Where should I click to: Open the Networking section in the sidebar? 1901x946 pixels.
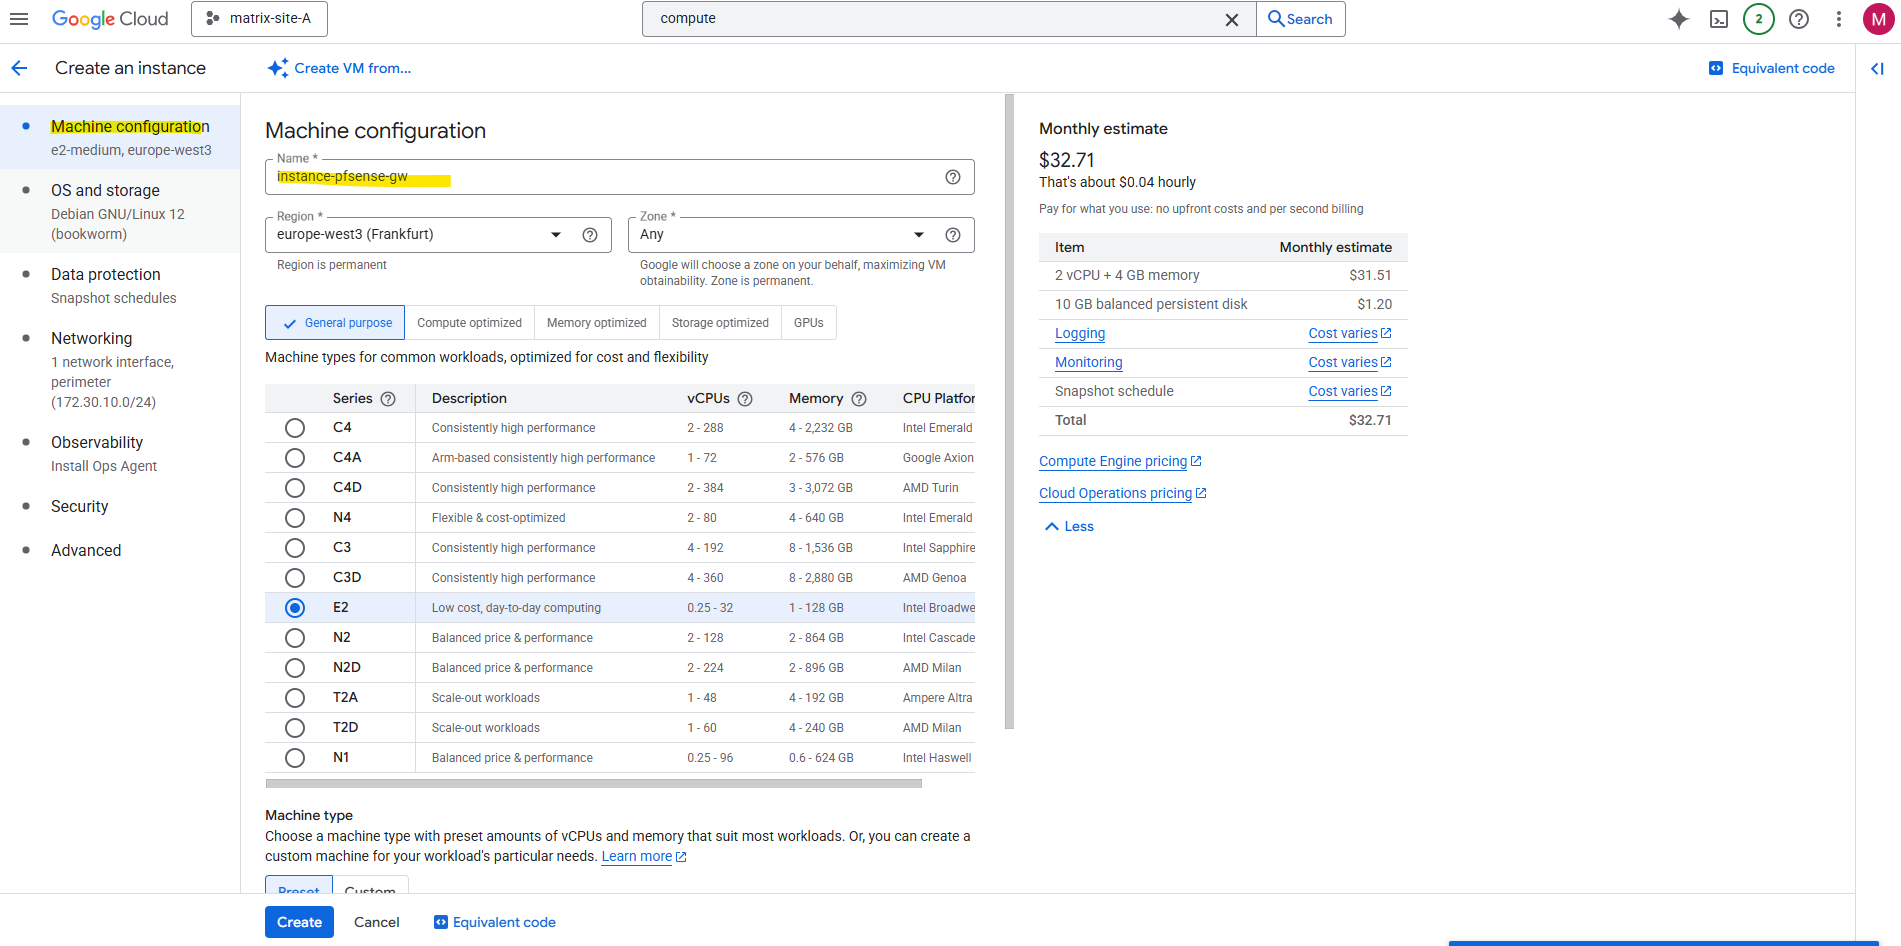(x=91, y=339)
